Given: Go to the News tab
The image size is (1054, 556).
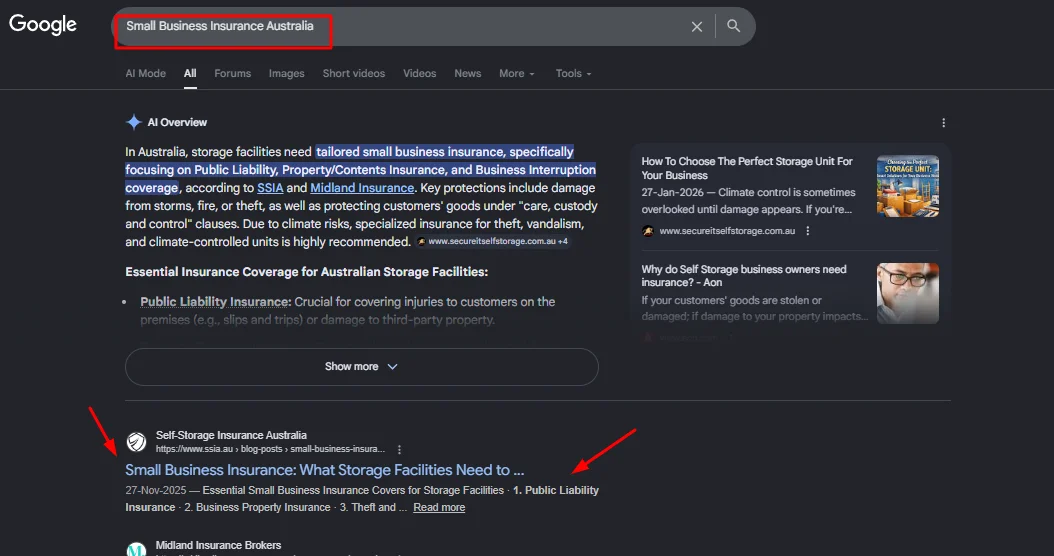Looking at the screenshot, I should click(x=467, y=73).
